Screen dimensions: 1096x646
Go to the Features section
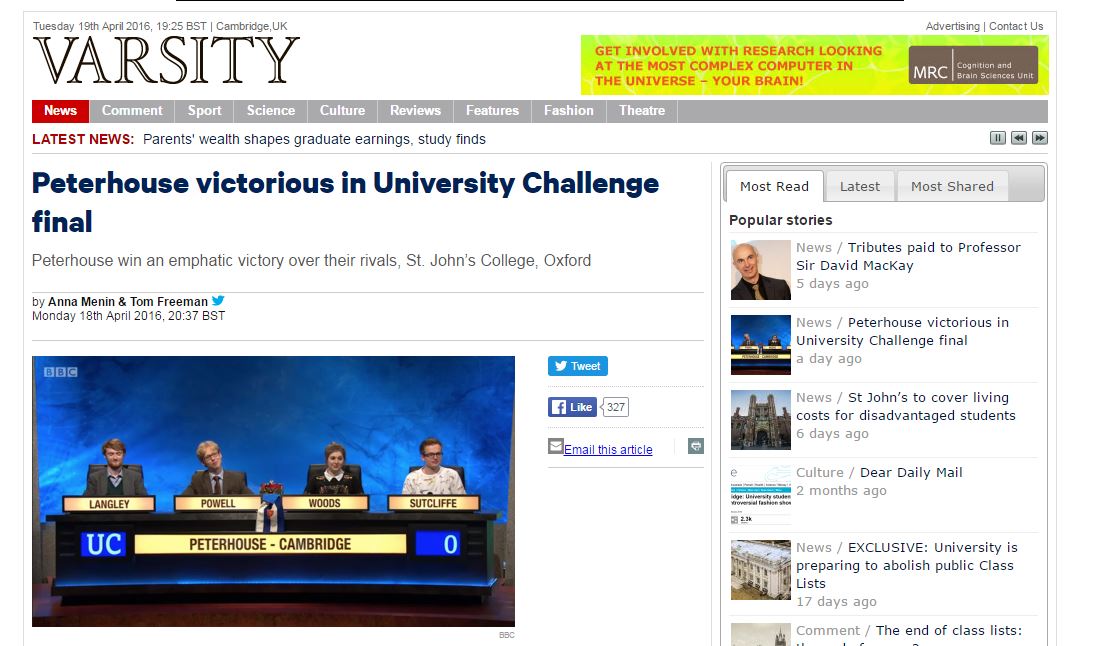pos(492,111)
